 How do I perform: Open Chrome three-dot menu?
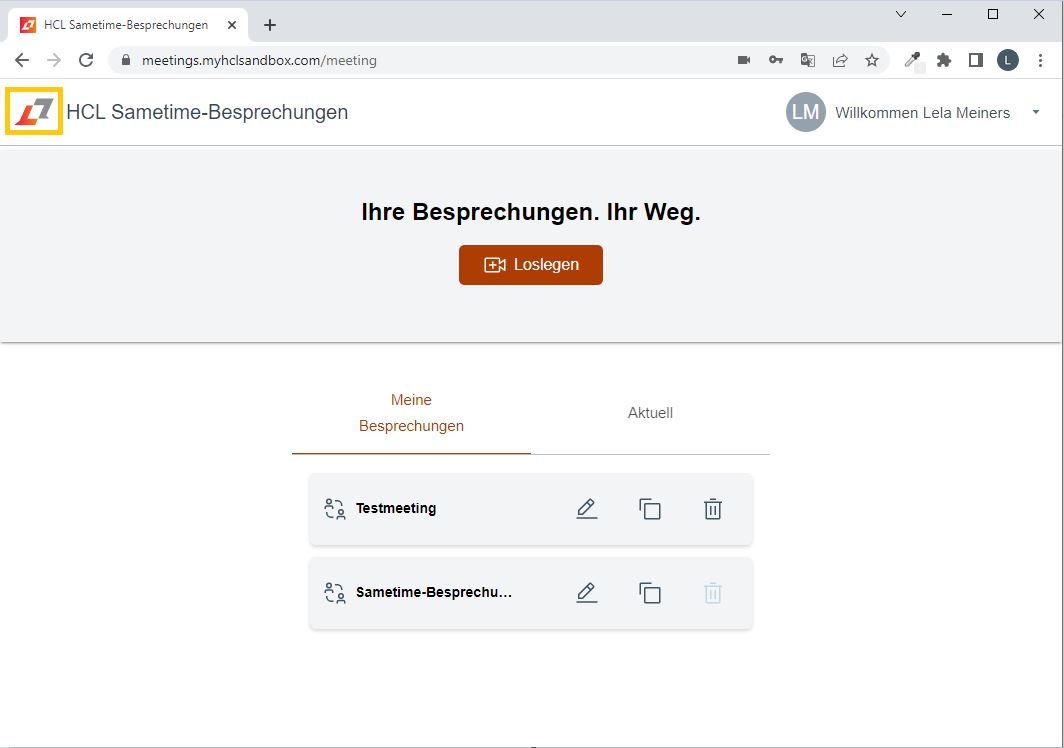pos(1040,60)
